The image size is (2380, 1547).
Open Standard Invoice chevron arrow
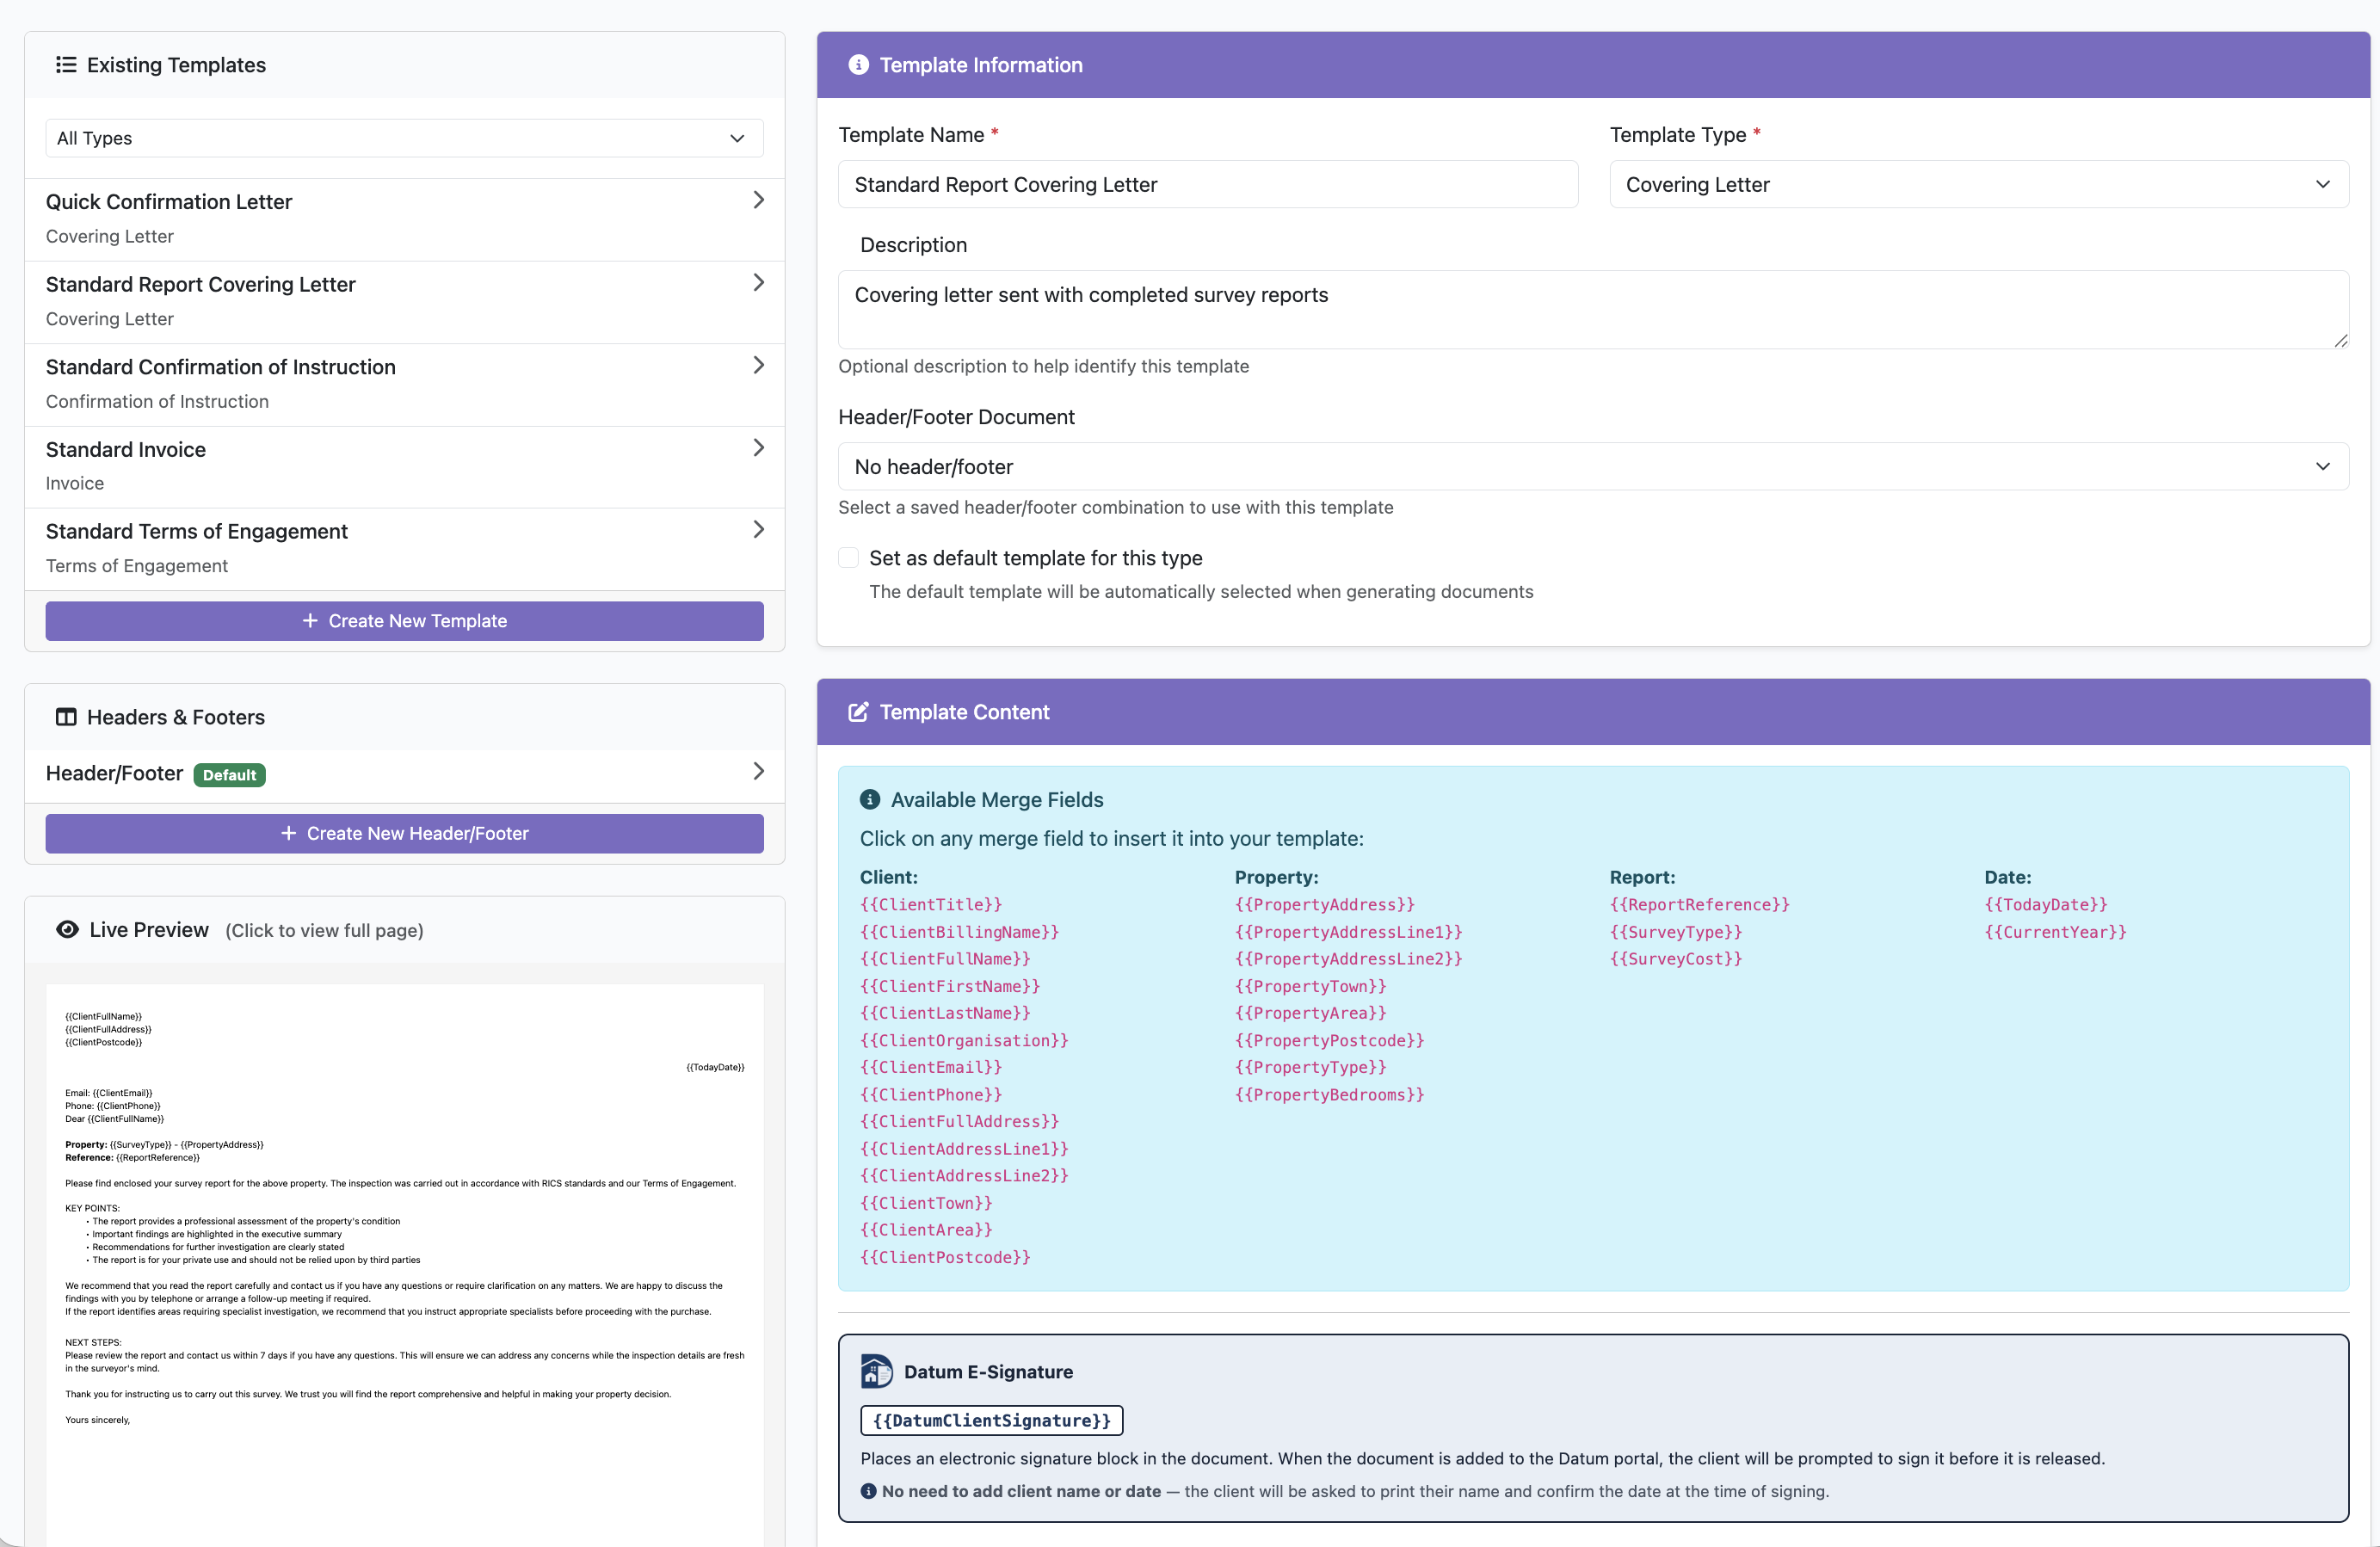758,448
